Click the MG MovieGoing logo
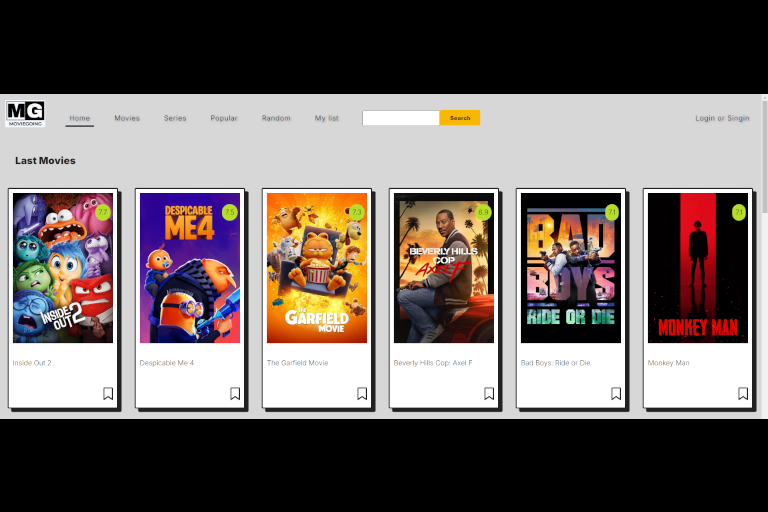 25,114
